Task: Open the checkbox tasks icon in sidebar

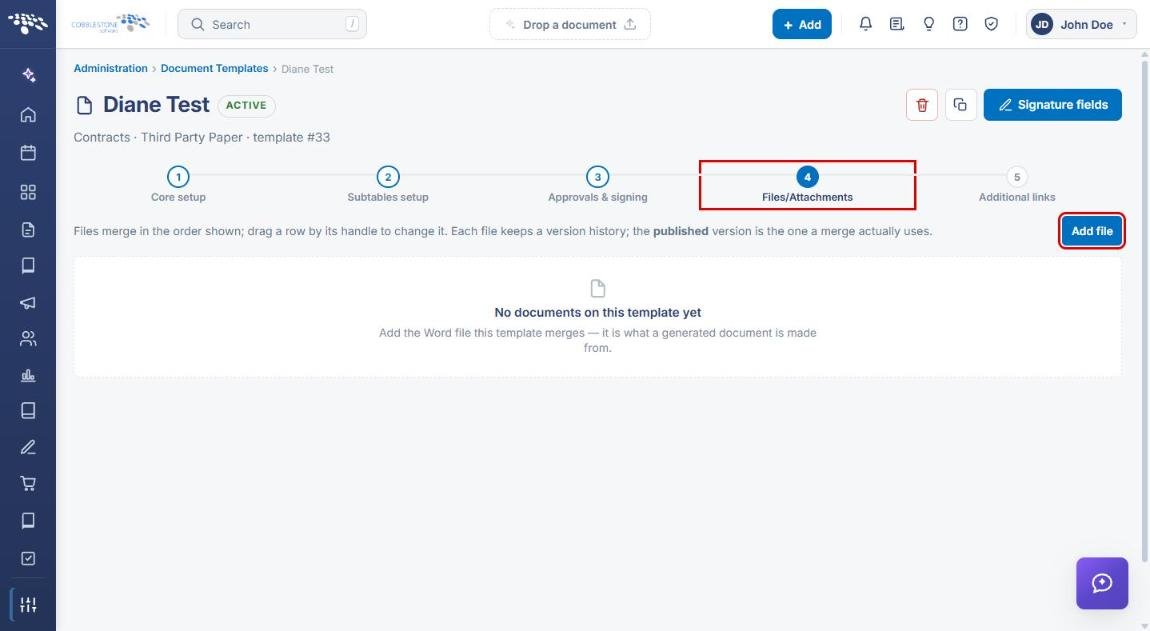Action: (28, 558)
